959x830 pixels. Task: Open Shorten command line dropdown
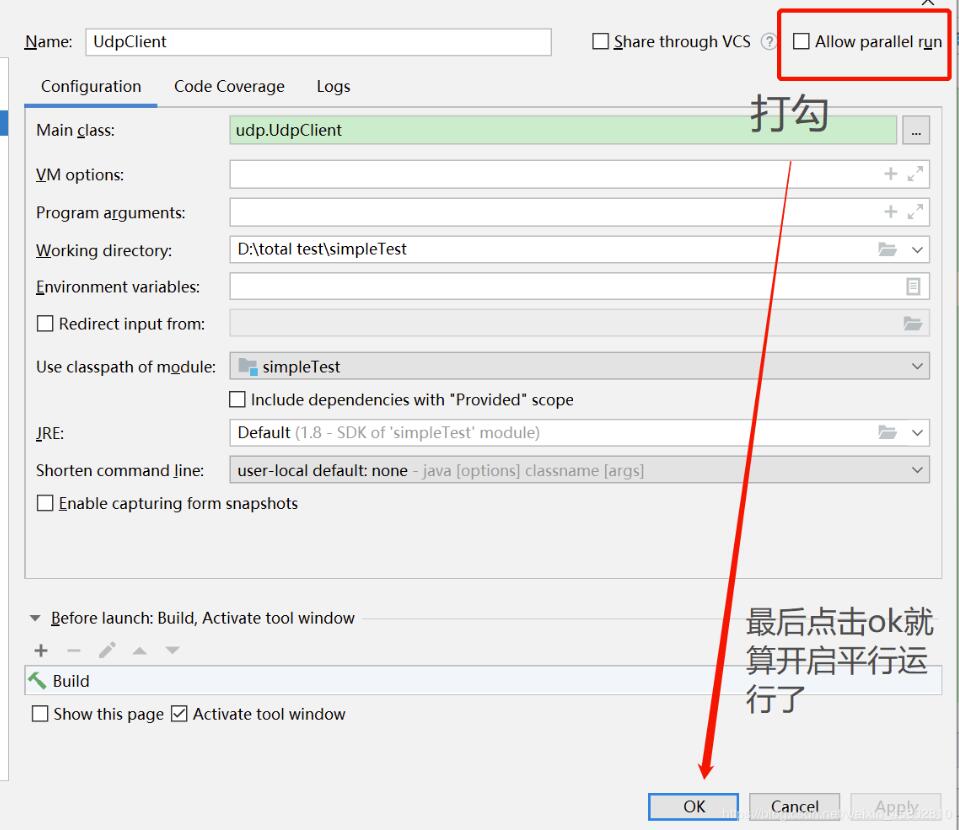(x=917, y=470)
